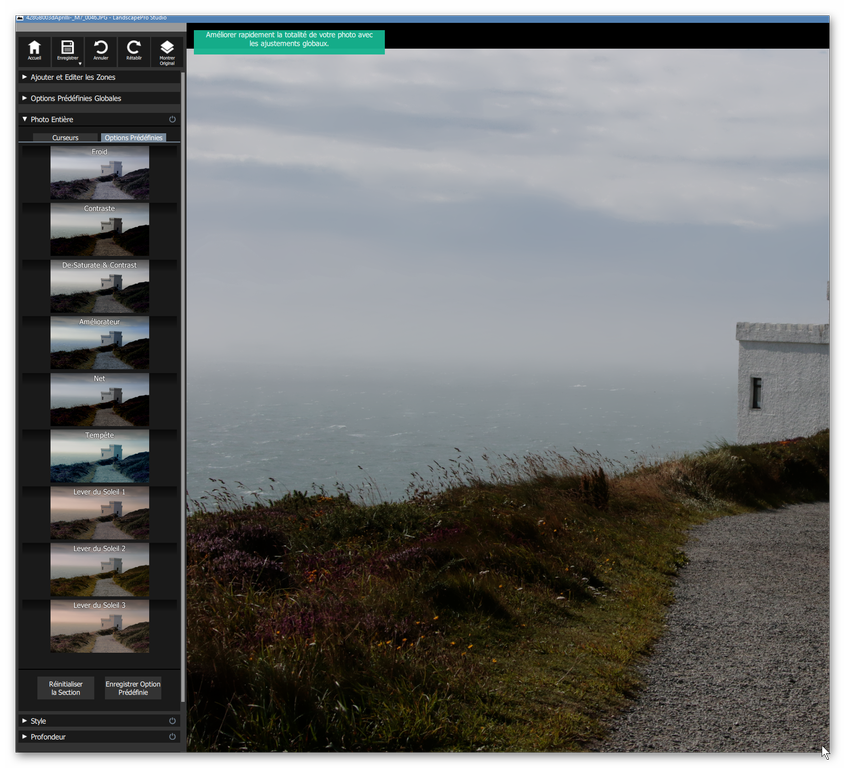Toggle the Profondeur power switch
This screenshot has height=768, width=845.
pos(171,737)
